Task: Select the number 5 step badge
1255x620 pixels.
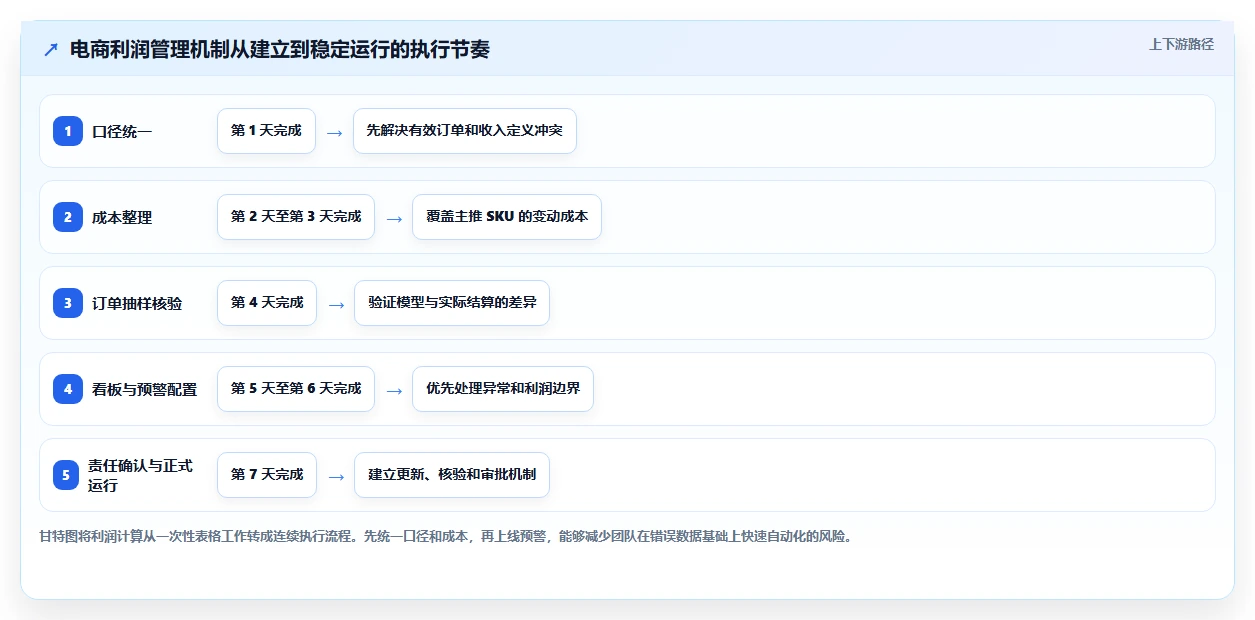Action: tap(67, 475)
